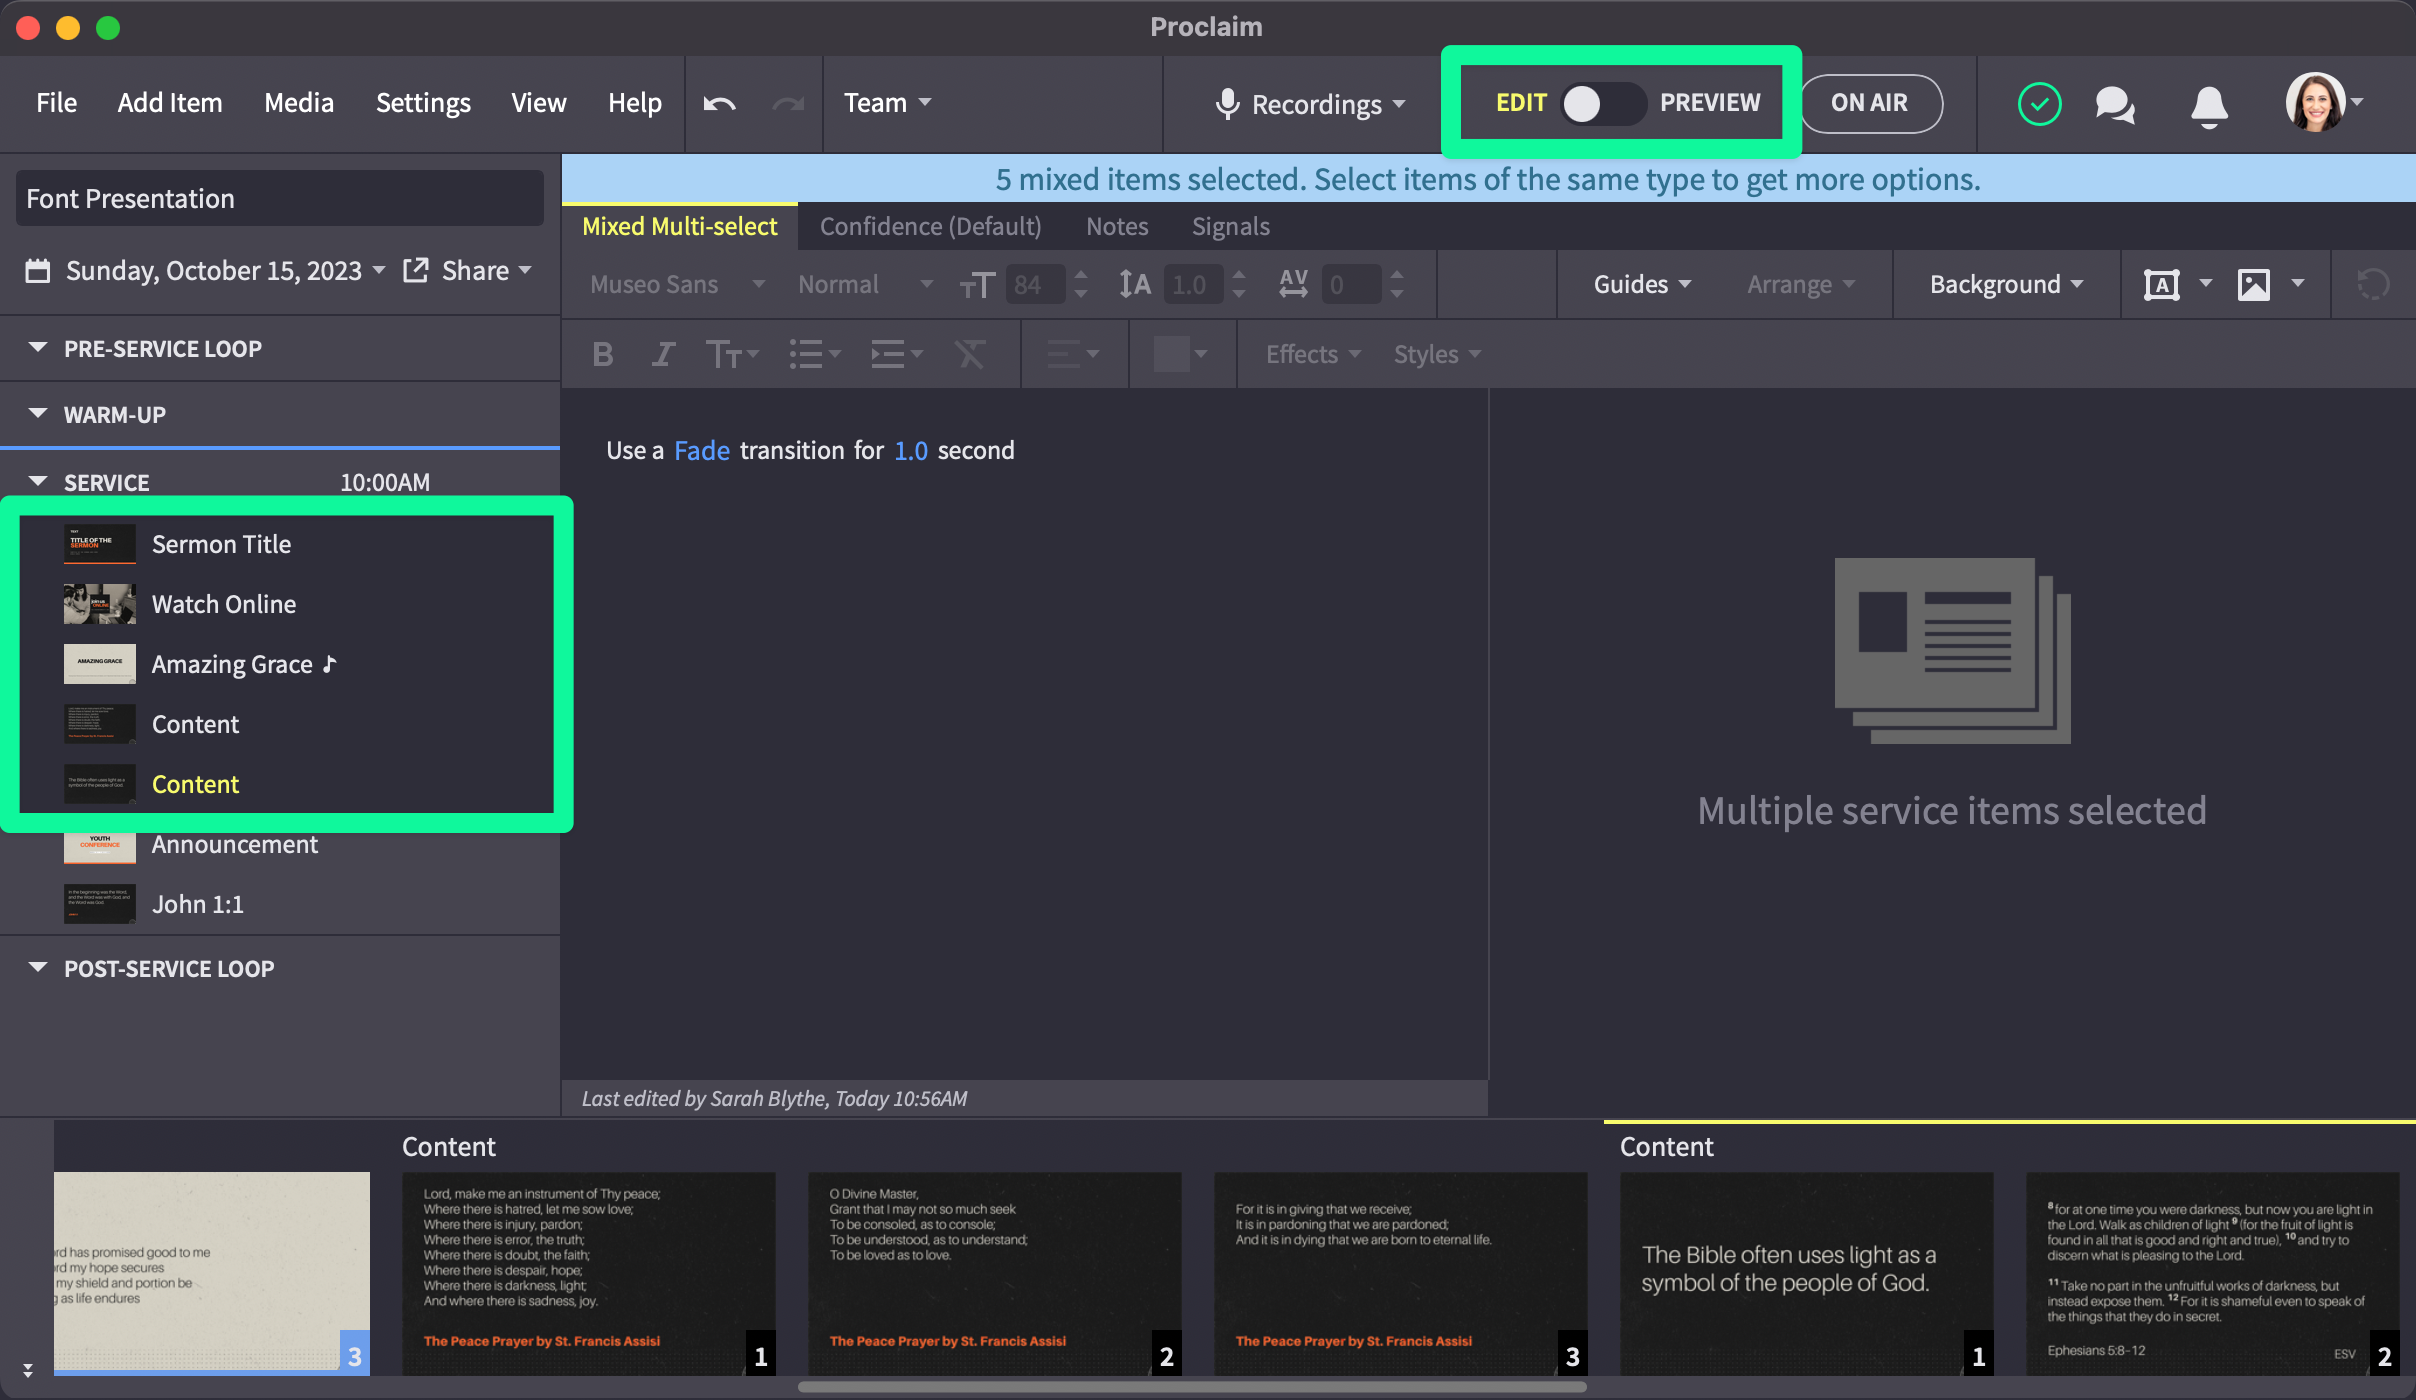
Task: Open the Help menu
Action: 635,103
